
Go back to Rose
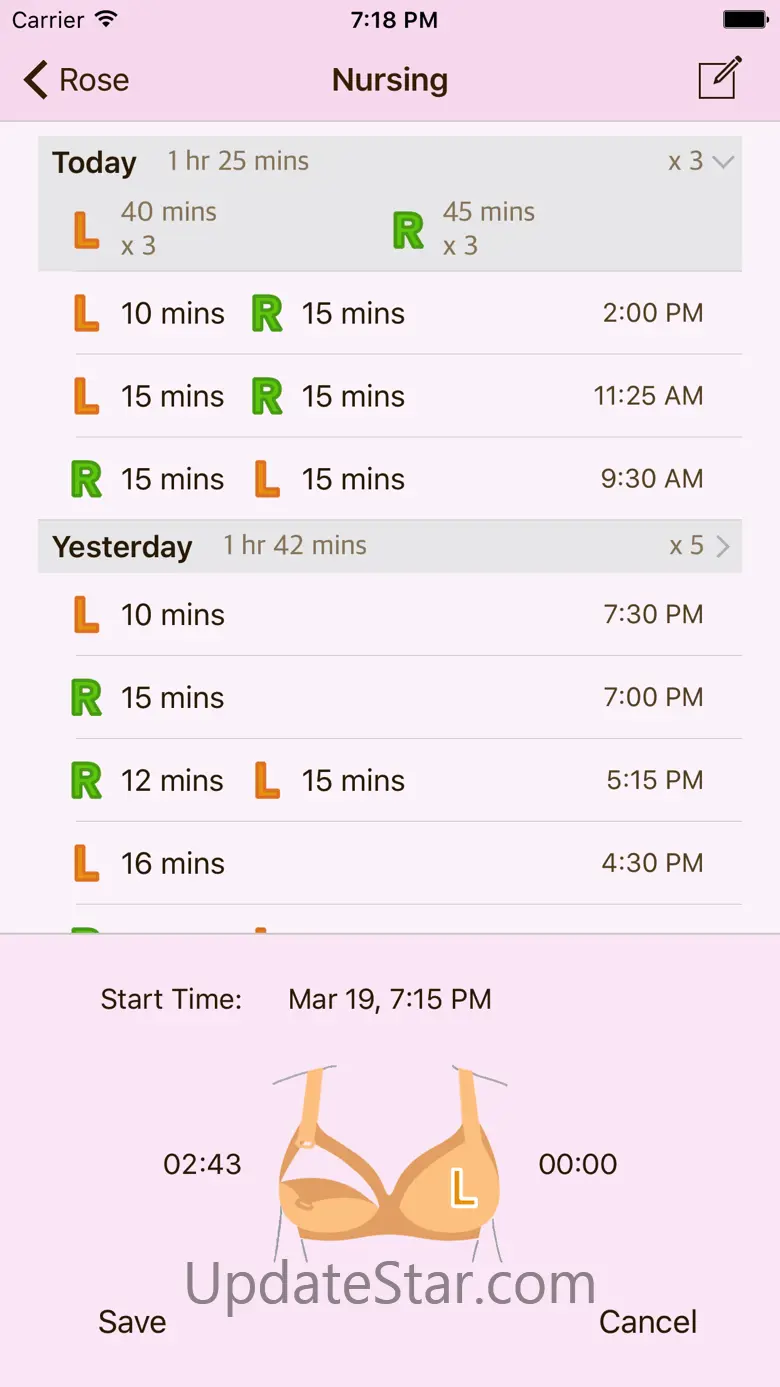[x=77, y=80]
